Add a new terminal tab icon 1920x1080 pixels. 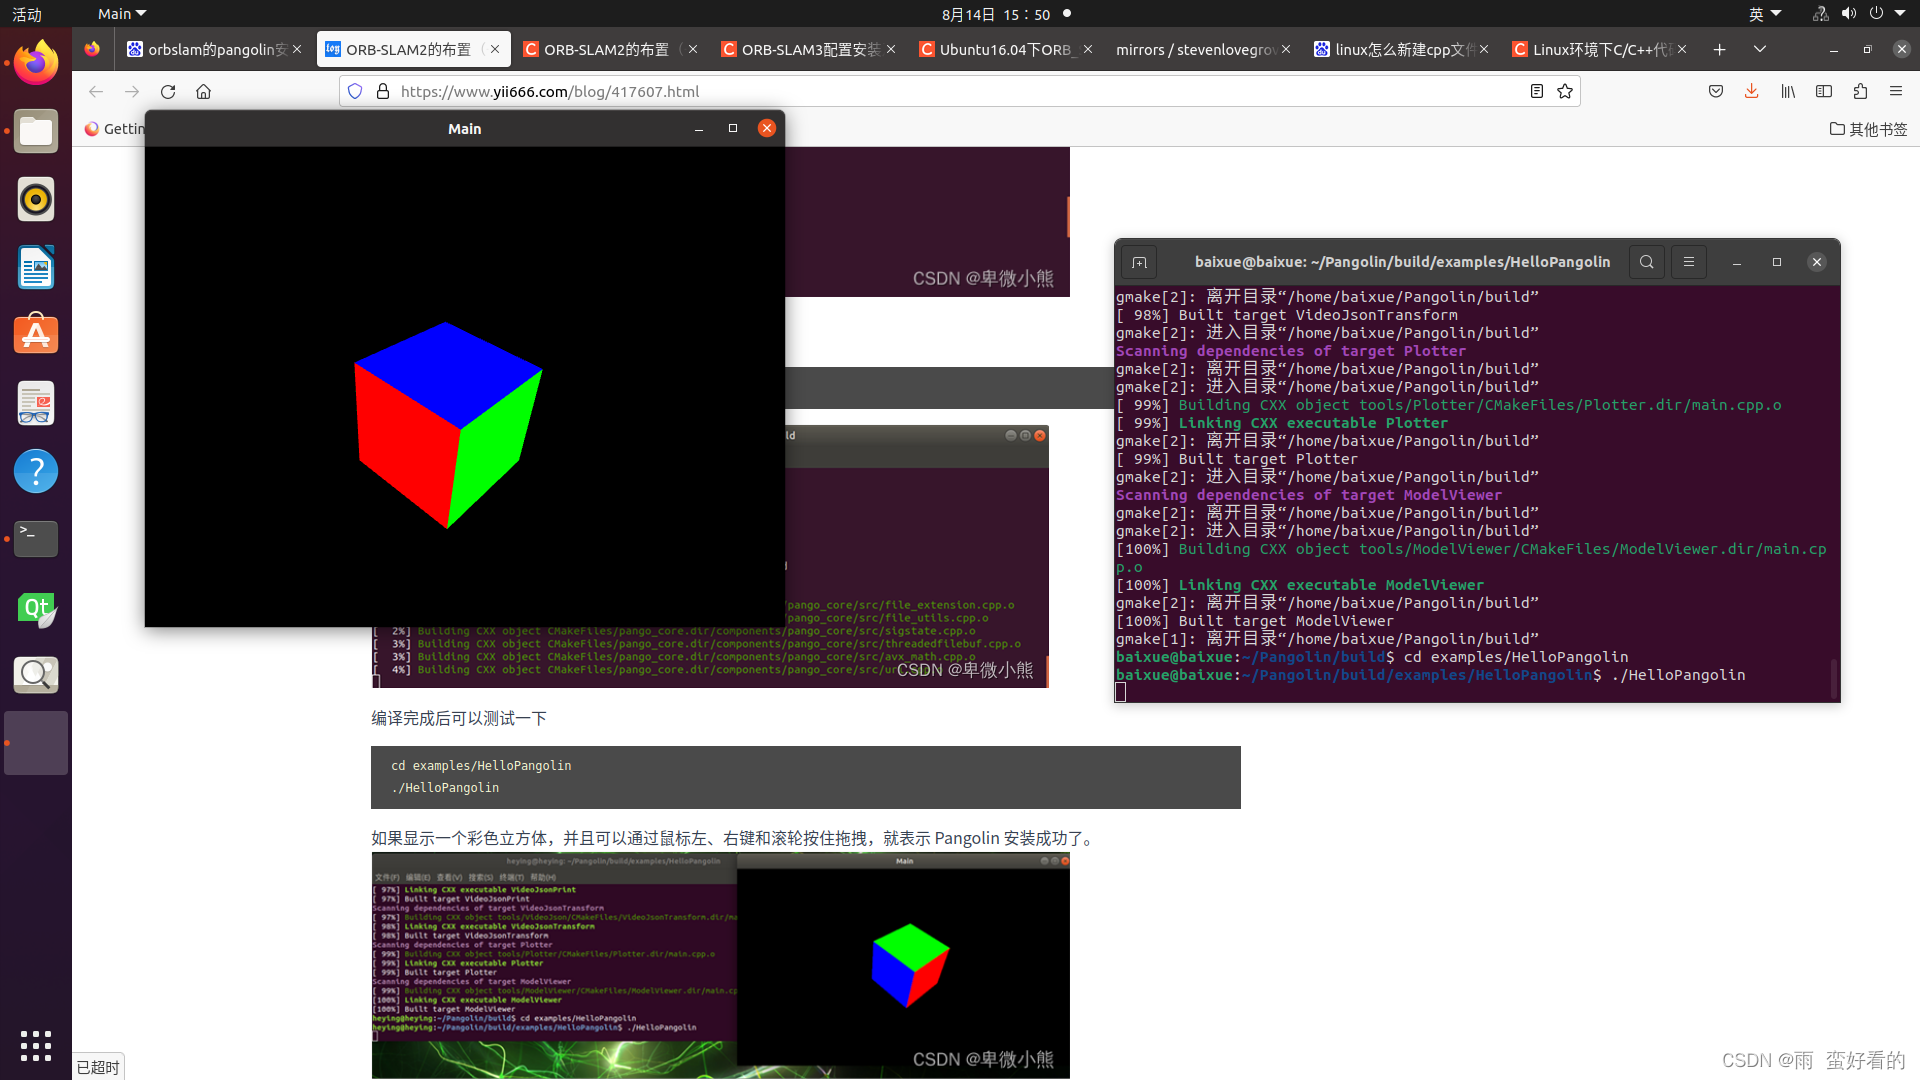pyautogui.click(x=1139, y=262)
